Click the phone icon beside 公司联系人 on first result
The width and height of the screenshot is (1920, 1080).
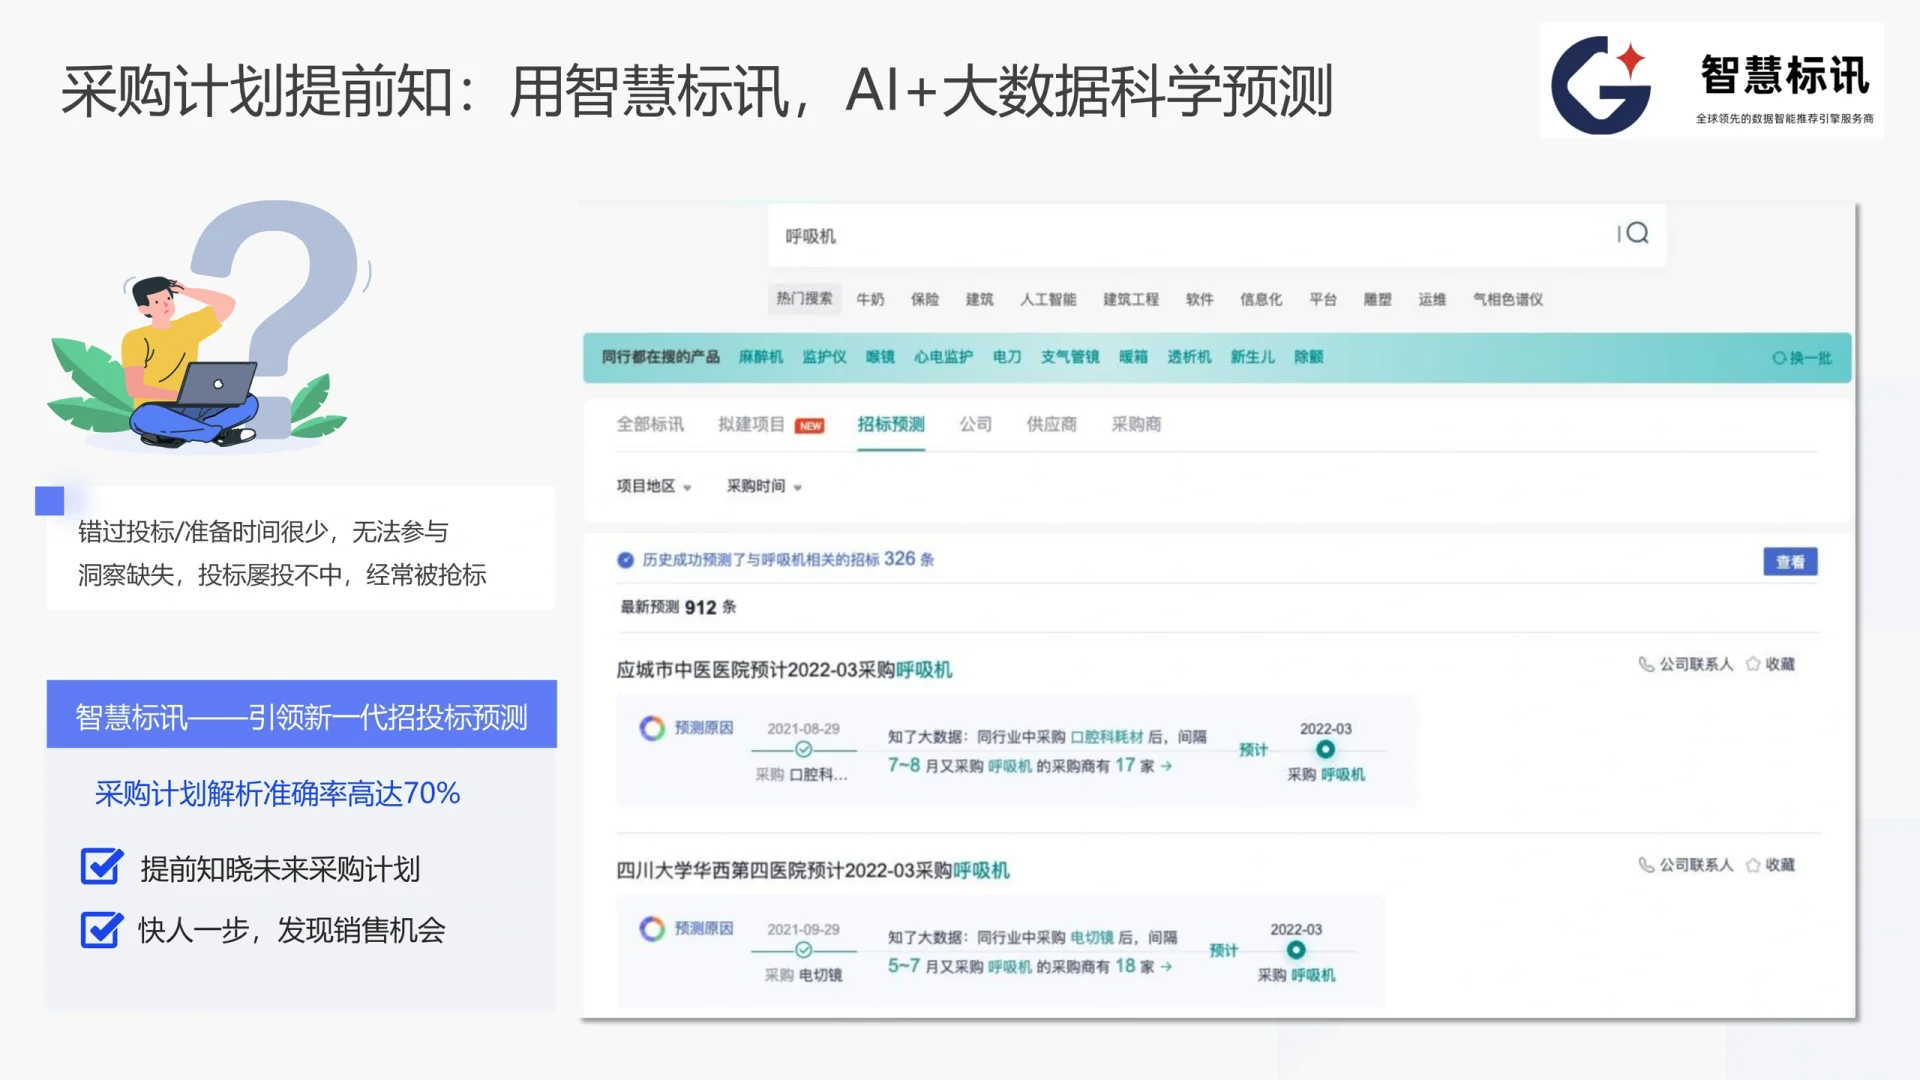(1645, 663)
